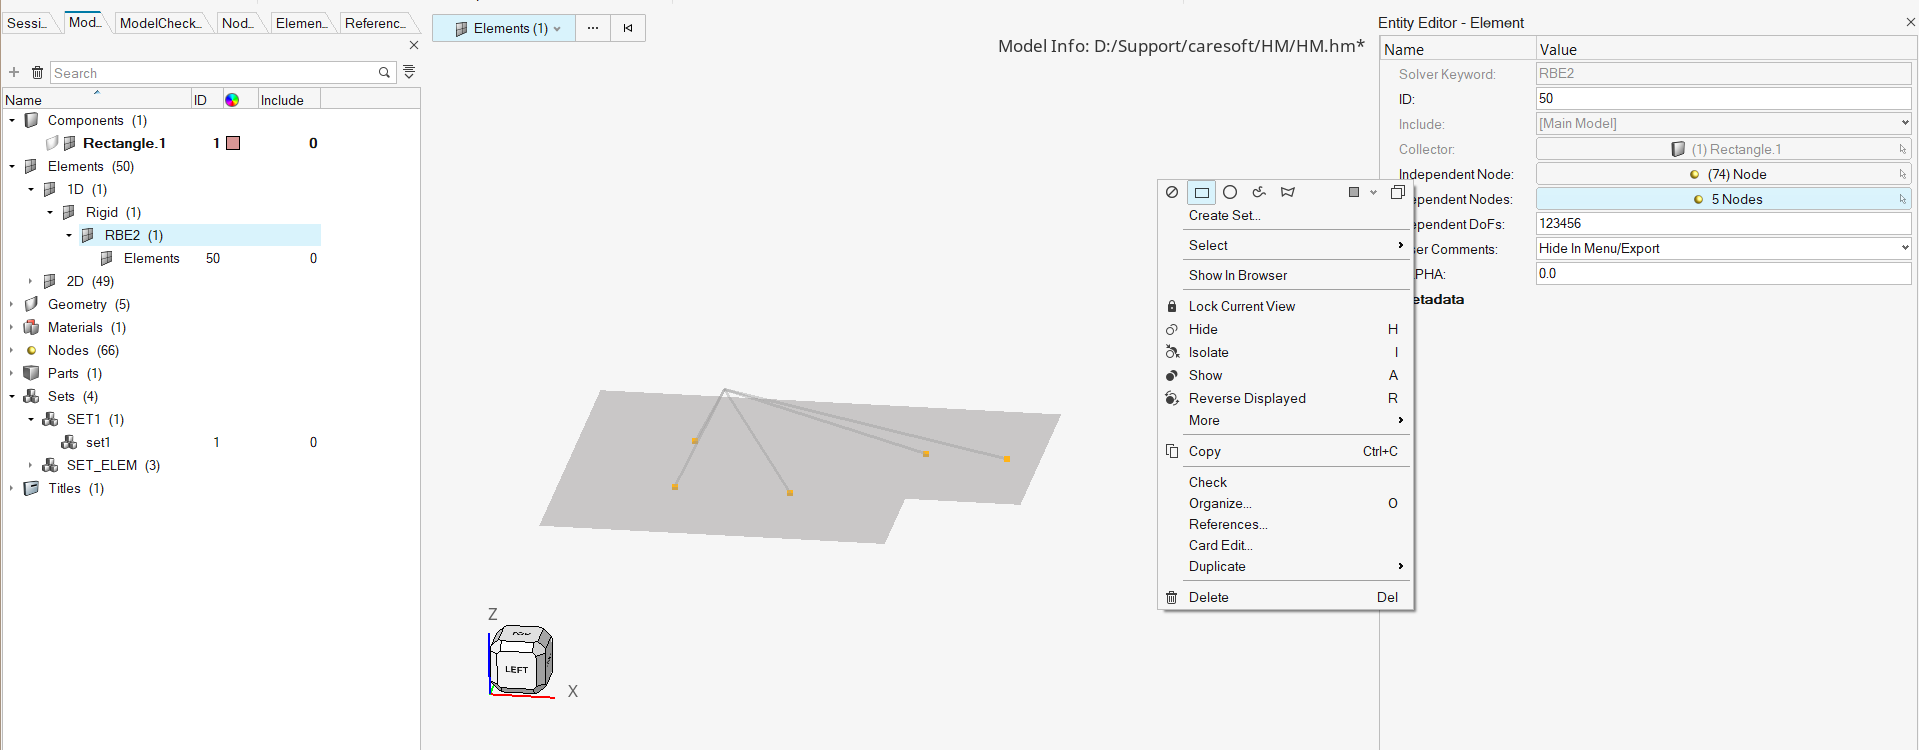Collapse the Components tree node
Viewport: 1919px width, 750px height.
click(x=12, y=120)
